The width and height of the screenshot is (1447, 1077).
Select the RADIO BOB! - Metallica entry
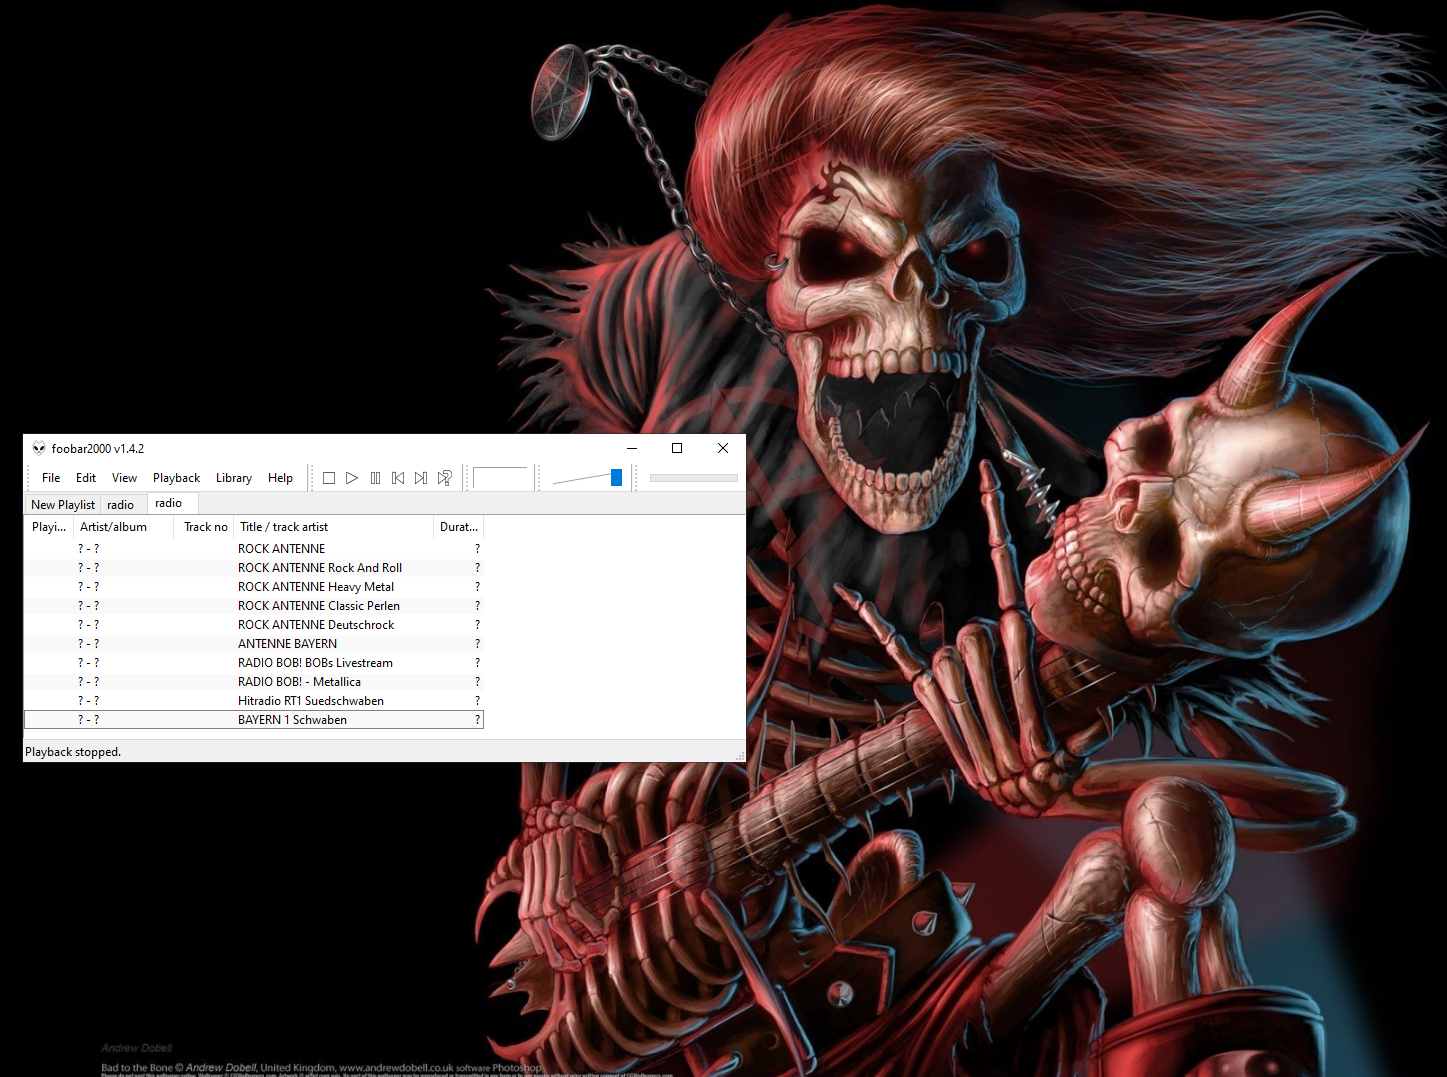tap(254, 682)
